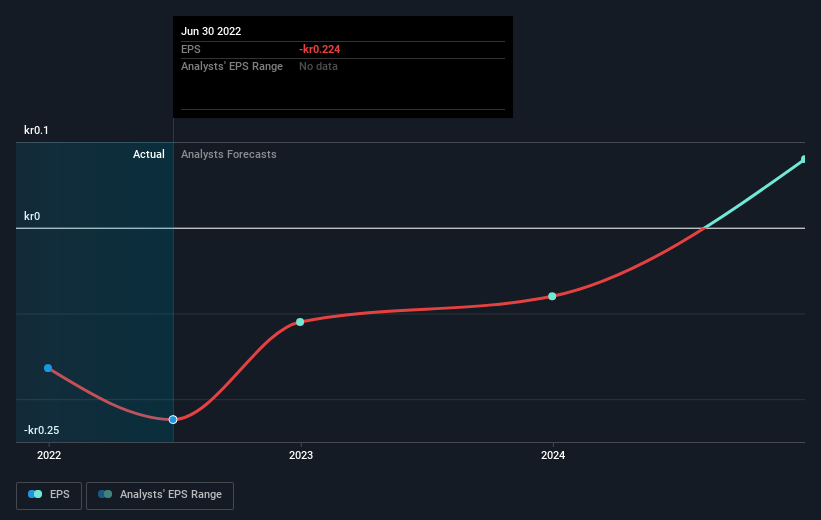
Task: Click the Jun 30 2022 tooltip date
Action: 211,31
